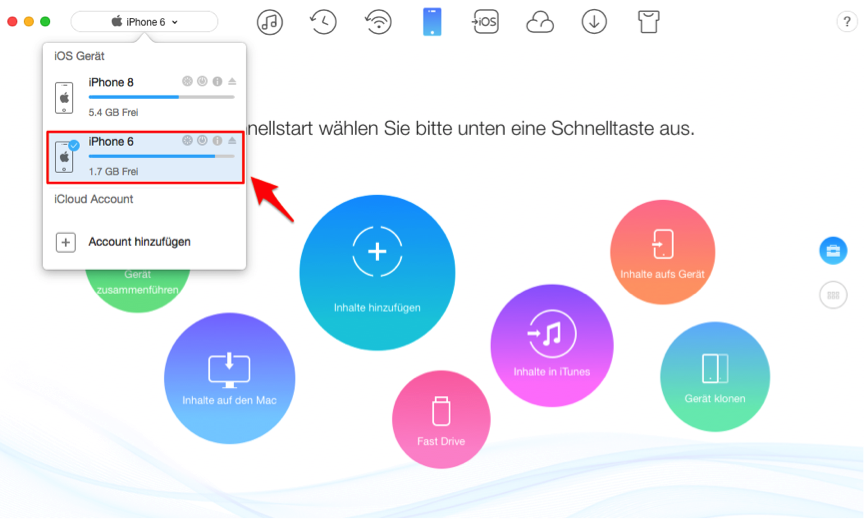
Task: Open the Device Manager phone icon
Action: pyautogui.click(x=432, y=22)
